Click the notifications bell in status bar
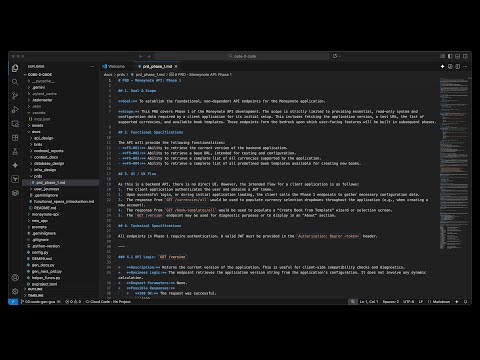Viewport: 480px width, 360px height. point(465,302)
